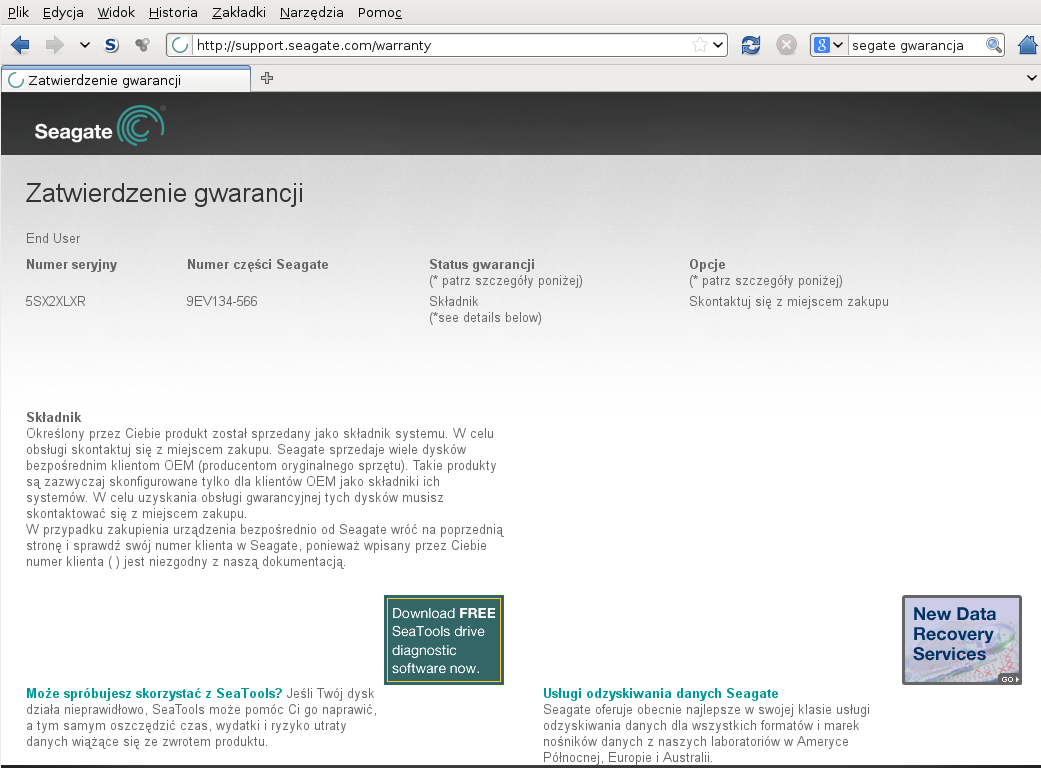Image resolution: width=1041 pixels, height=768 pixels.
Task: Click the Numer części Seagate header
Action: 258,264
